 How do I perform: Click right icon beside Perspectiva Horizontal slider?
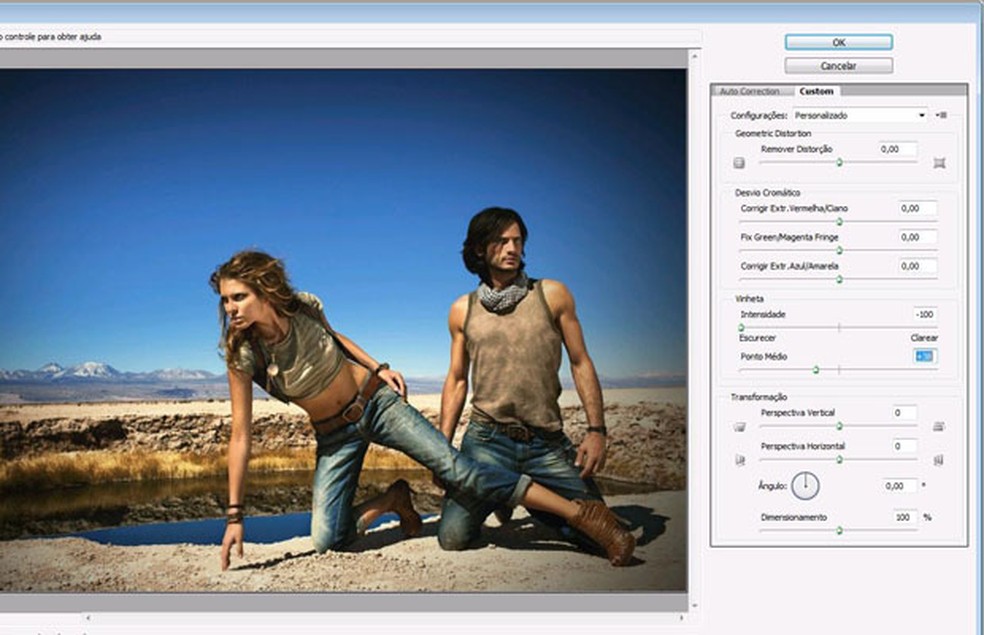click(x=939, y=460)
